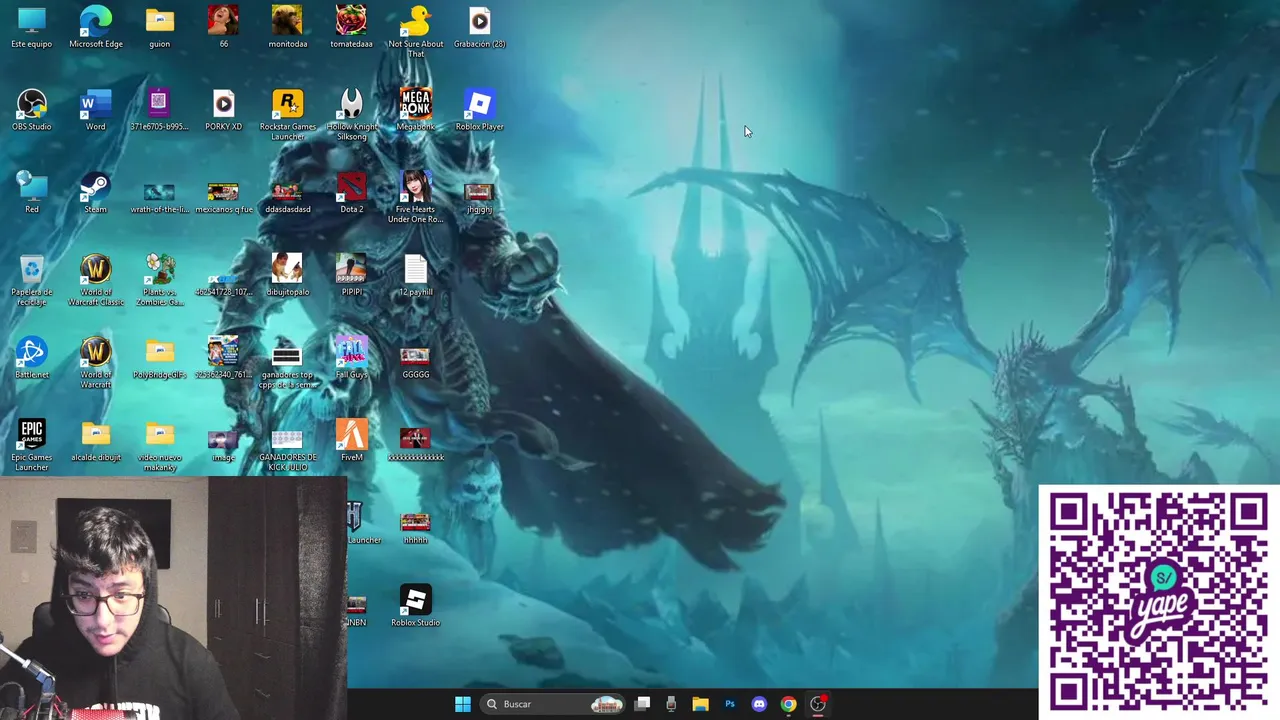Open Discord from the taskbar
The height and width of the screenshot is (720, 1280).
[x=759, y=704]
